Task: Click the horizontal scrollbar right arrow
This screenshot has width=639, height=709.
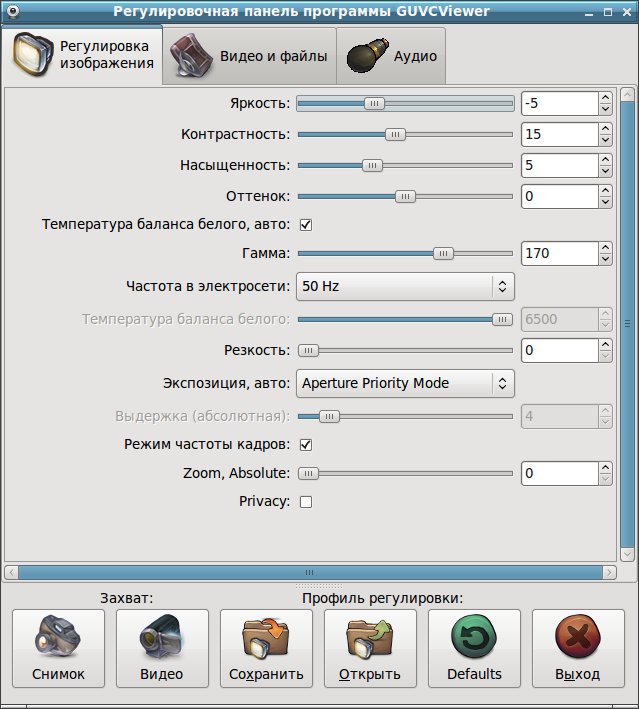Action: click(x=610, y=573)
